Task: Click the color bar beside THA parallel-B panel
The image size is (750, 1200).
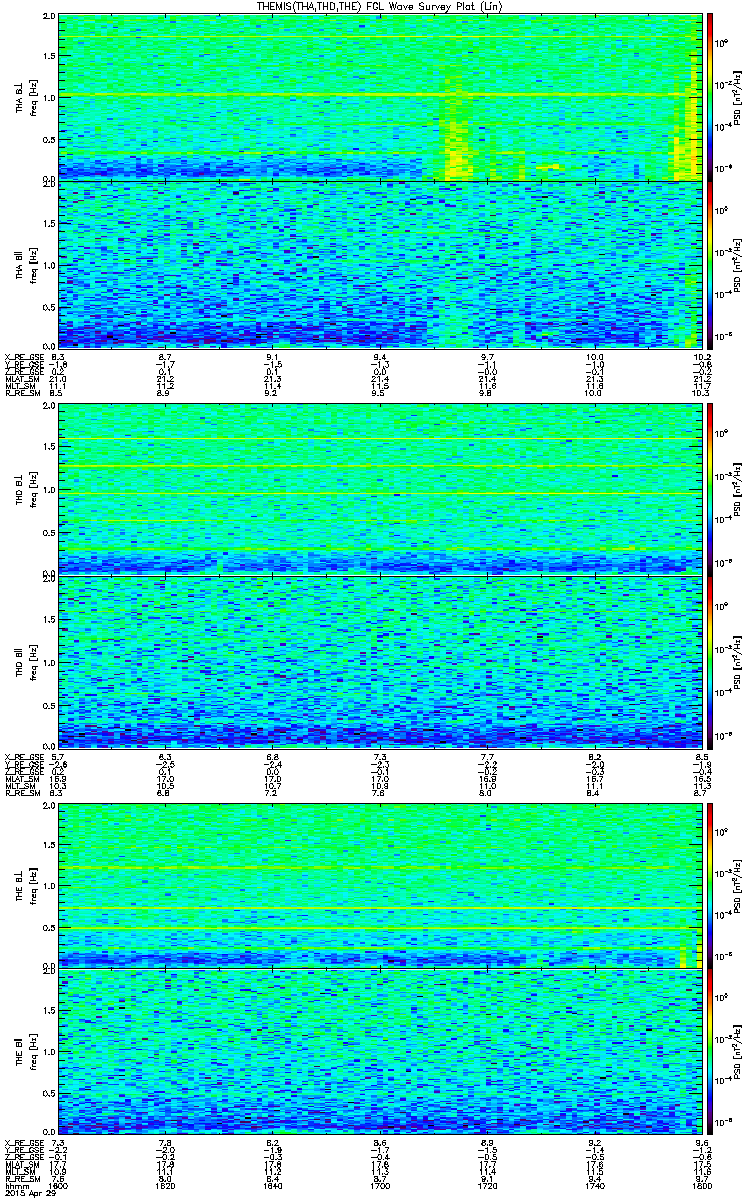Action: (710, 265)
